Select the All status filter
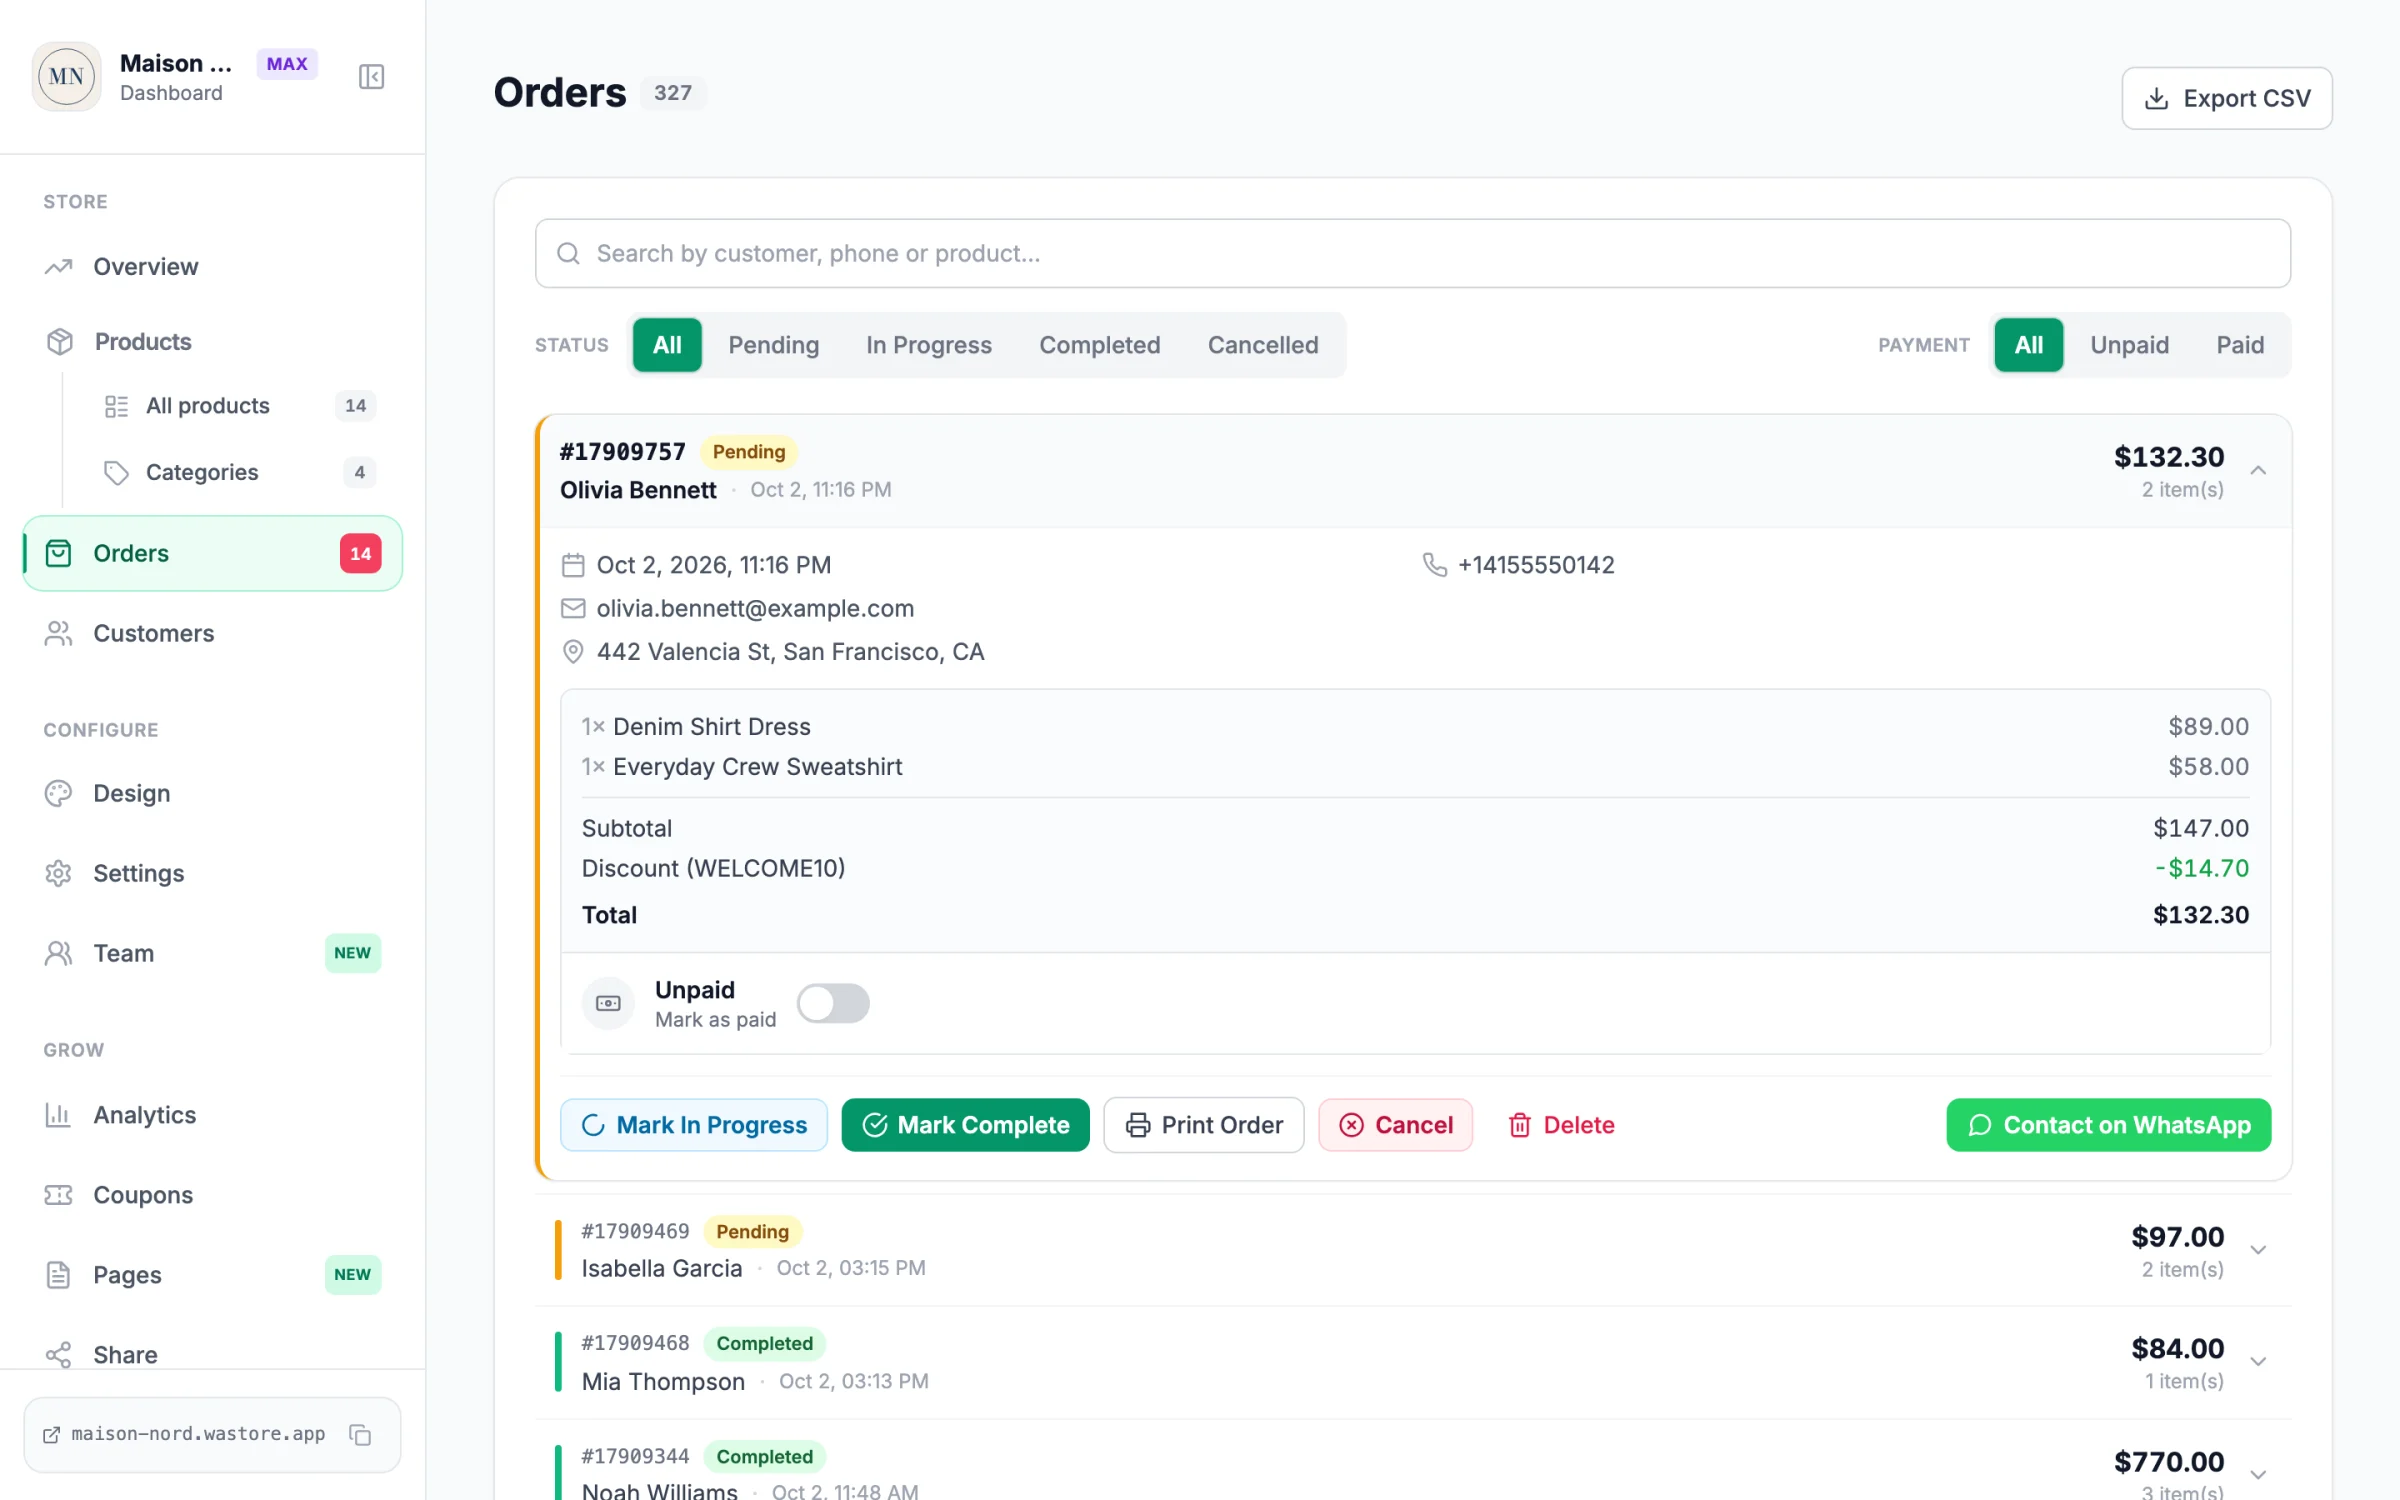Image resolution: width=2400 pixels, height=1500 pixels. [667, 345]
